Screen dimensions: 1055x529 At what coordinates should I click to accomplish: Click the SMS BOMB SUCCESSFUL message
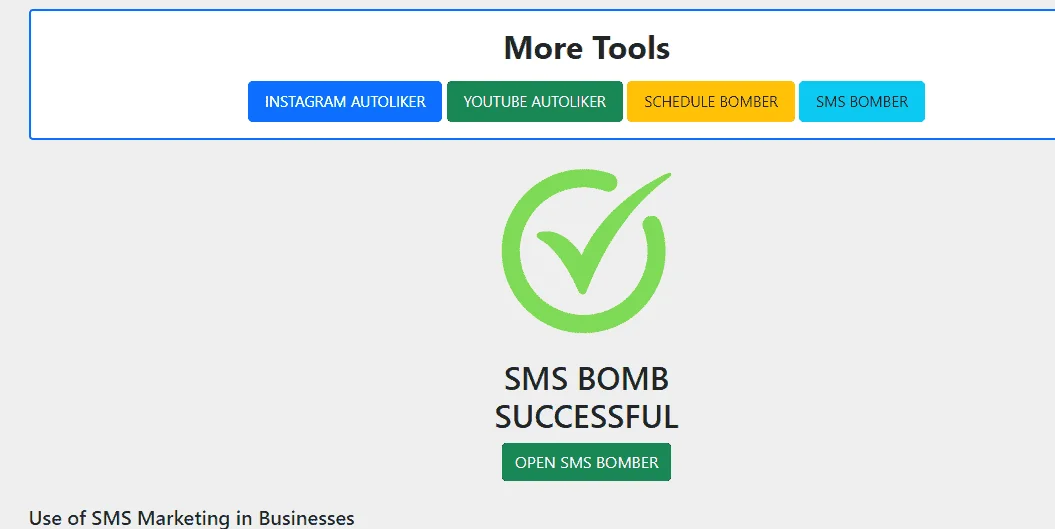point(586,398)
